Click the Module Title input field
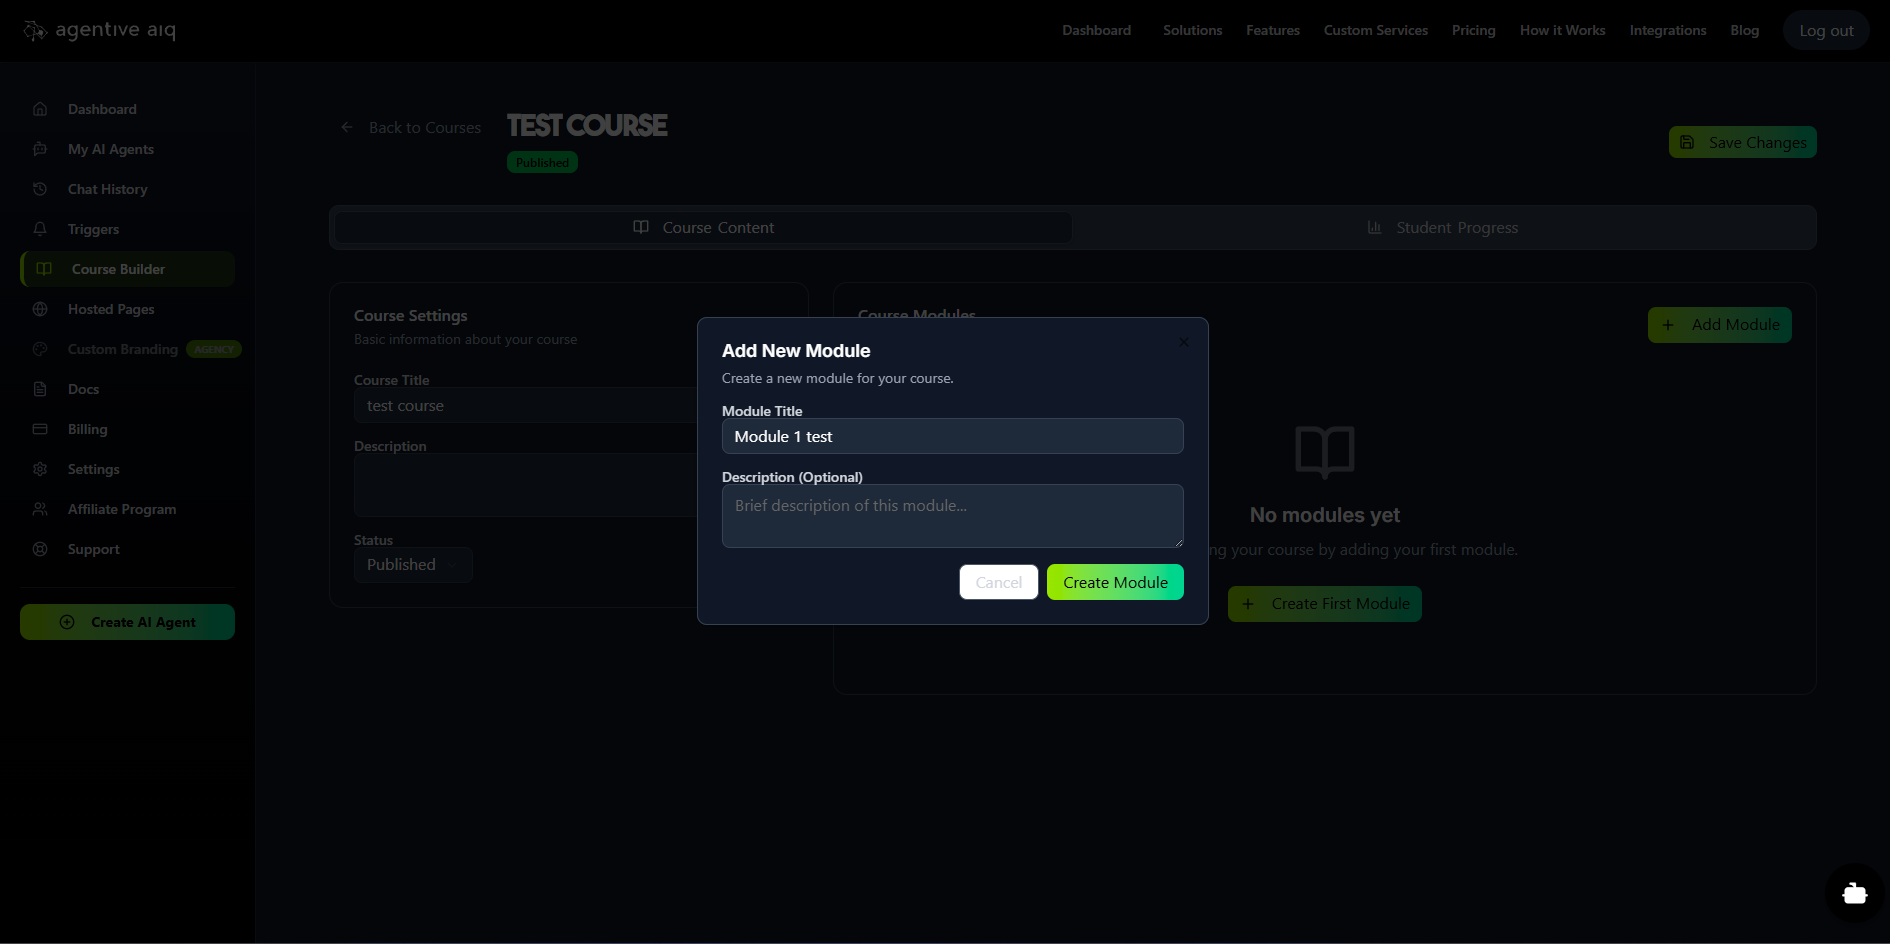Image resolution: width=1890 pixels, height=944 pixels. click(x=952, y=436)
